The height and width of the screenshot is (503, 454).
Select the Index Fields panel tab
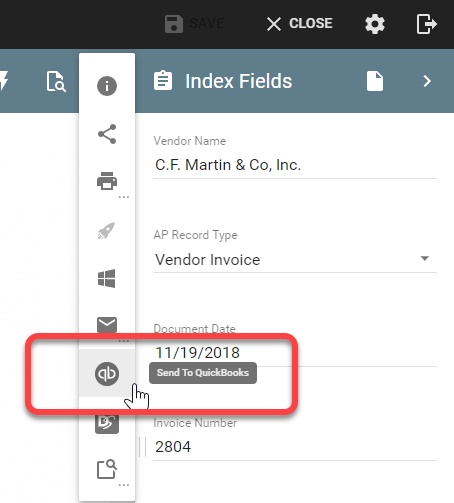point(223,81)
